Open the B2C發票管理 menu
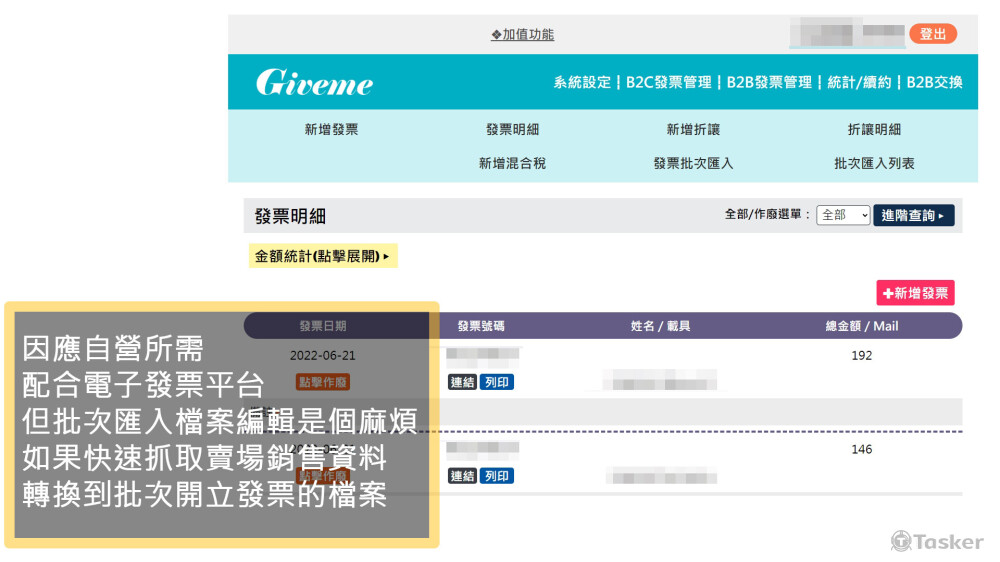 click(x=668, y=83)
